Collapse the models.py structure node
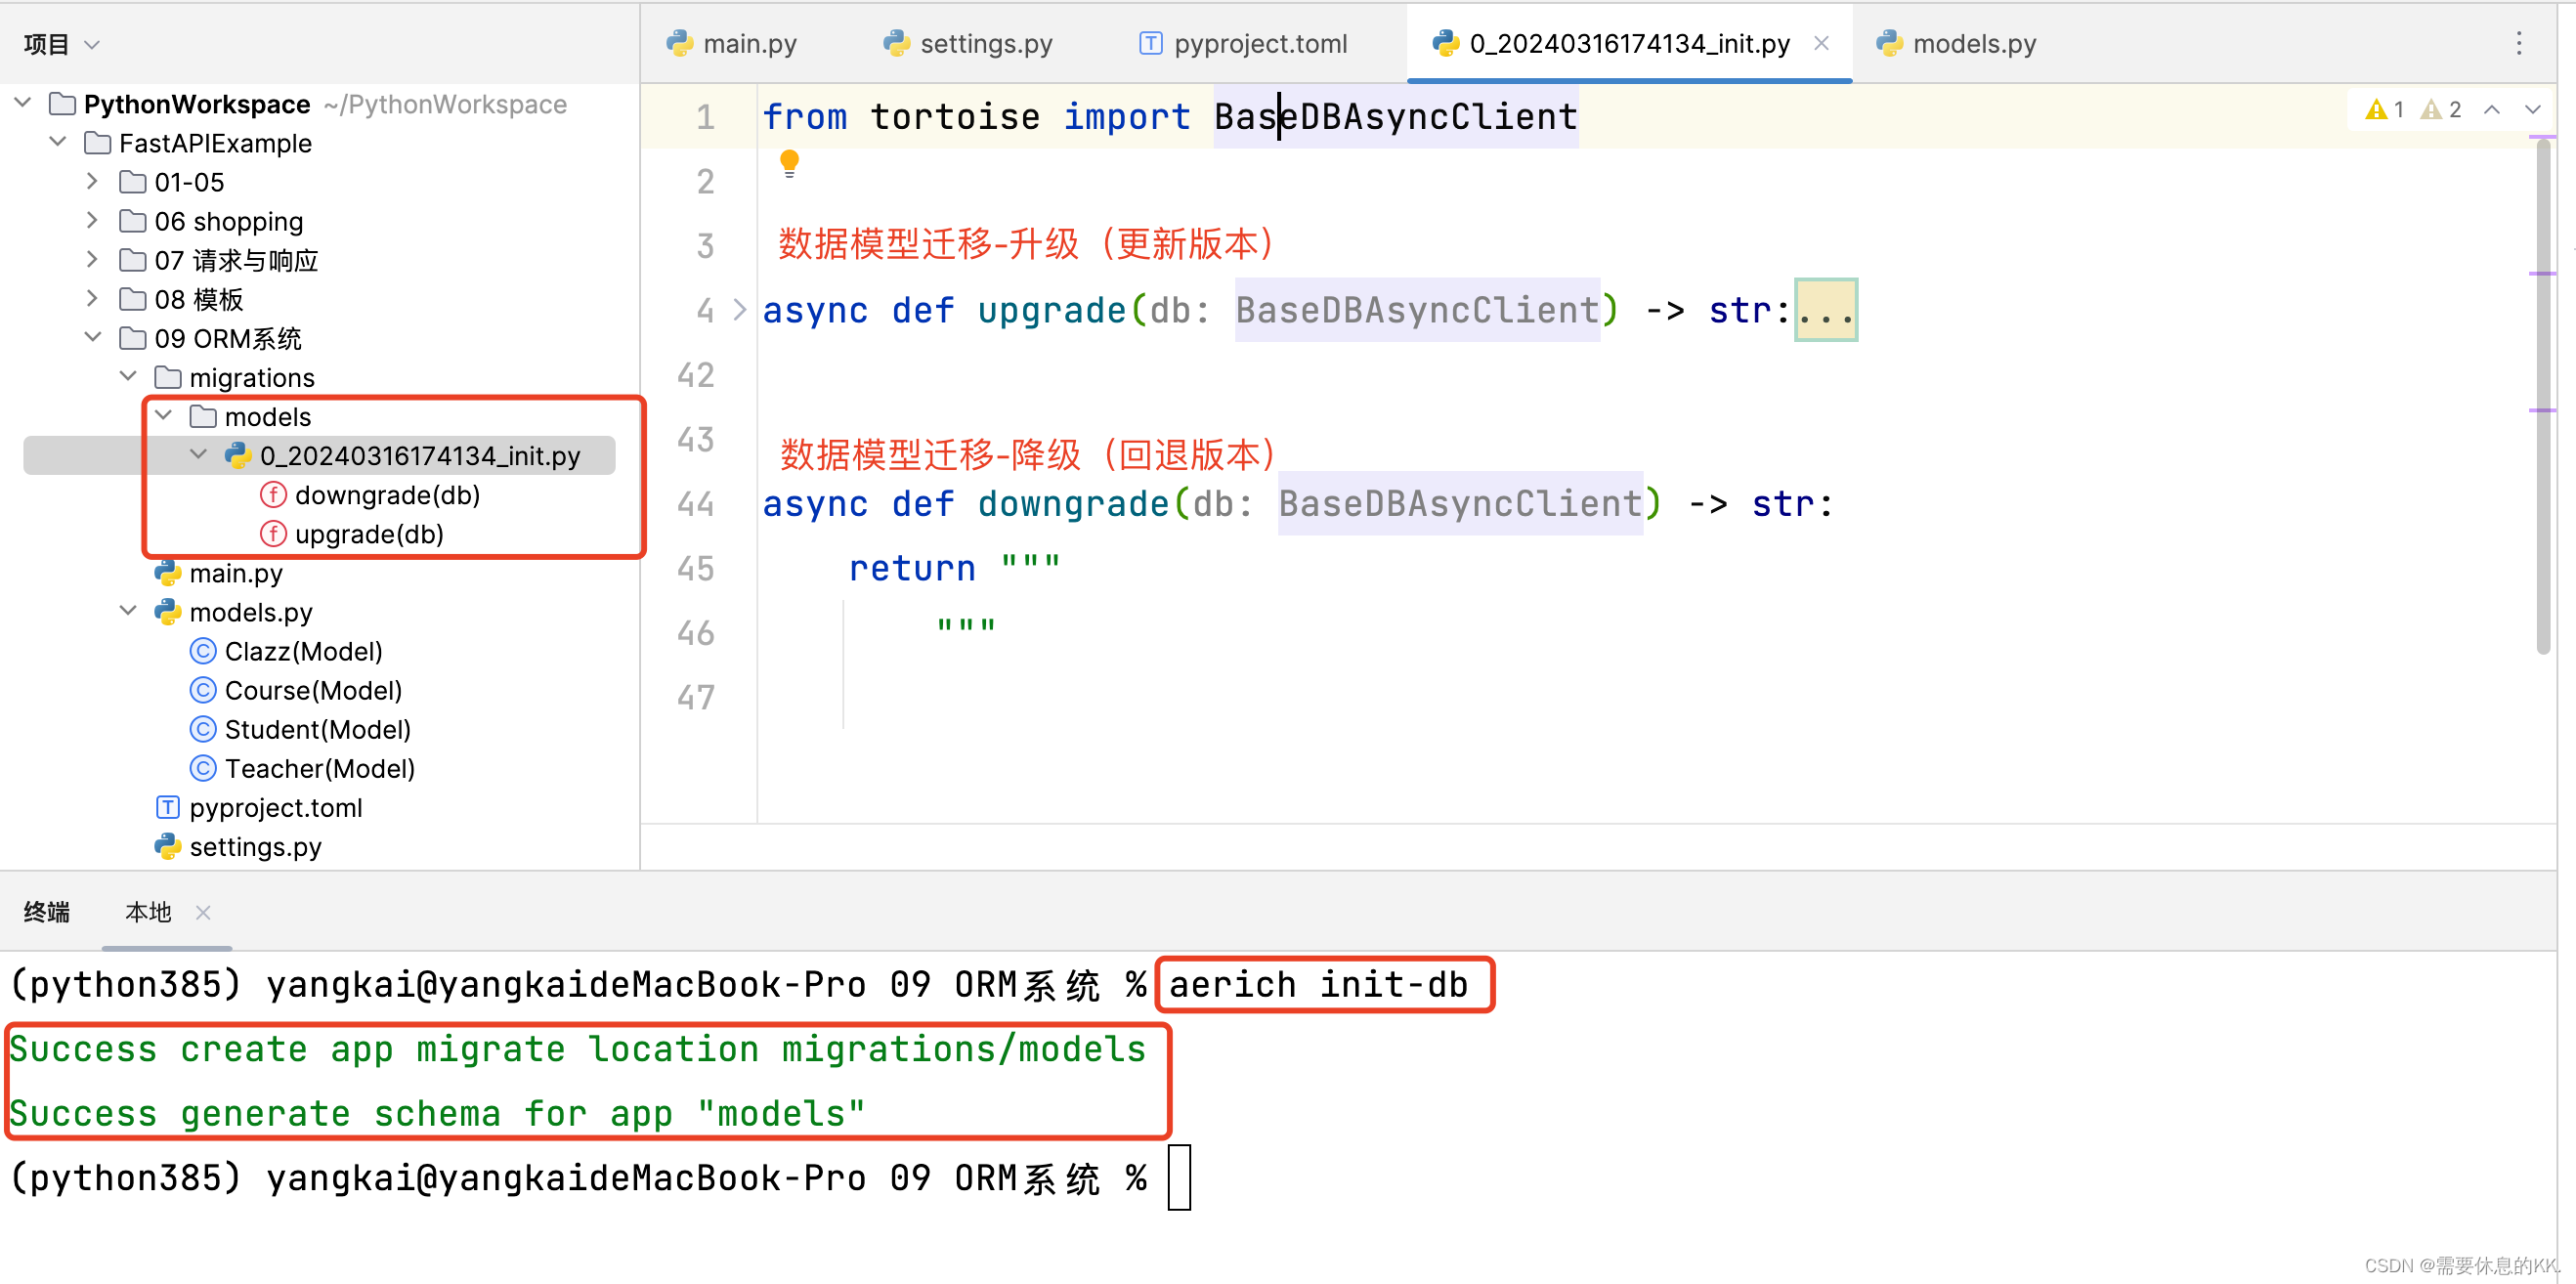Viewport: 2576px width, 1284px height. [x=128, y=611]
